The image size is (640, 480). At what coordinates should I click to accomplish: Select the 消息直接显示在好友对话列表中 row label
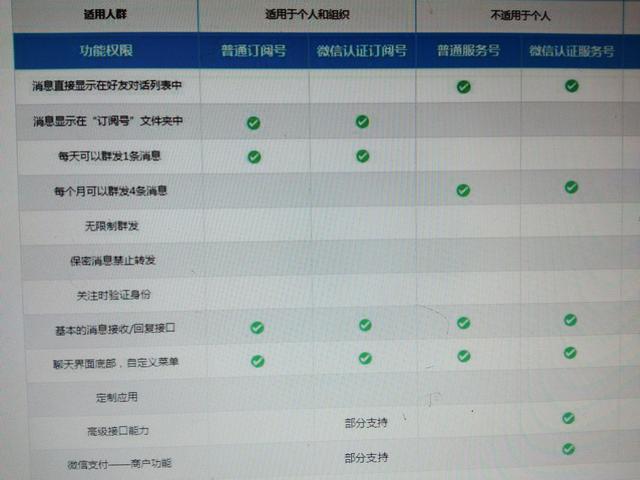107,86
